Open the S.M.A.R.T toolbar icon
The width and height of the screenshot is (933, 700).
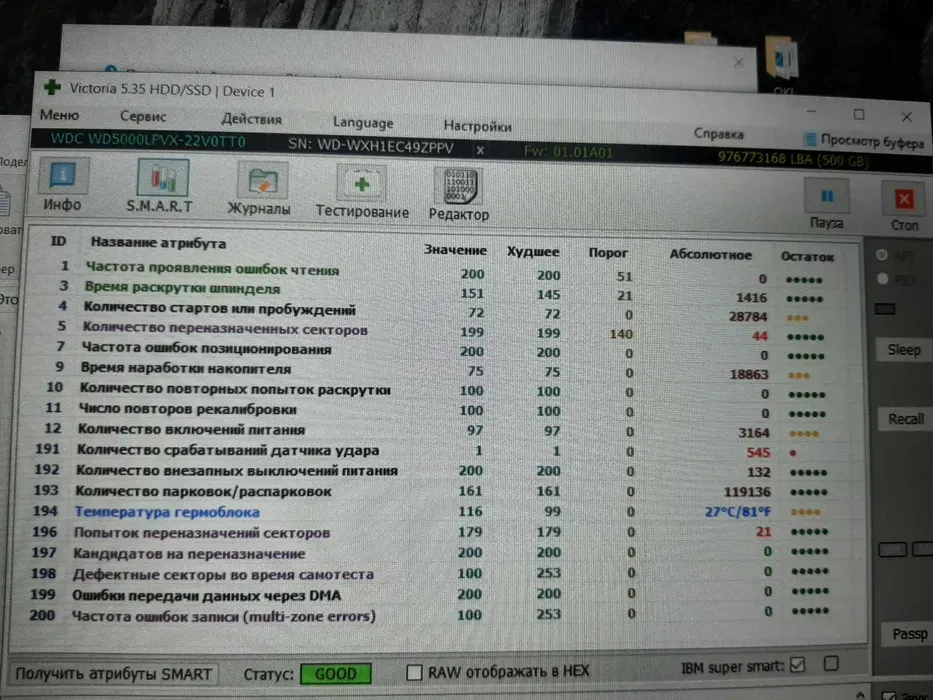click(x=161, y=186)
